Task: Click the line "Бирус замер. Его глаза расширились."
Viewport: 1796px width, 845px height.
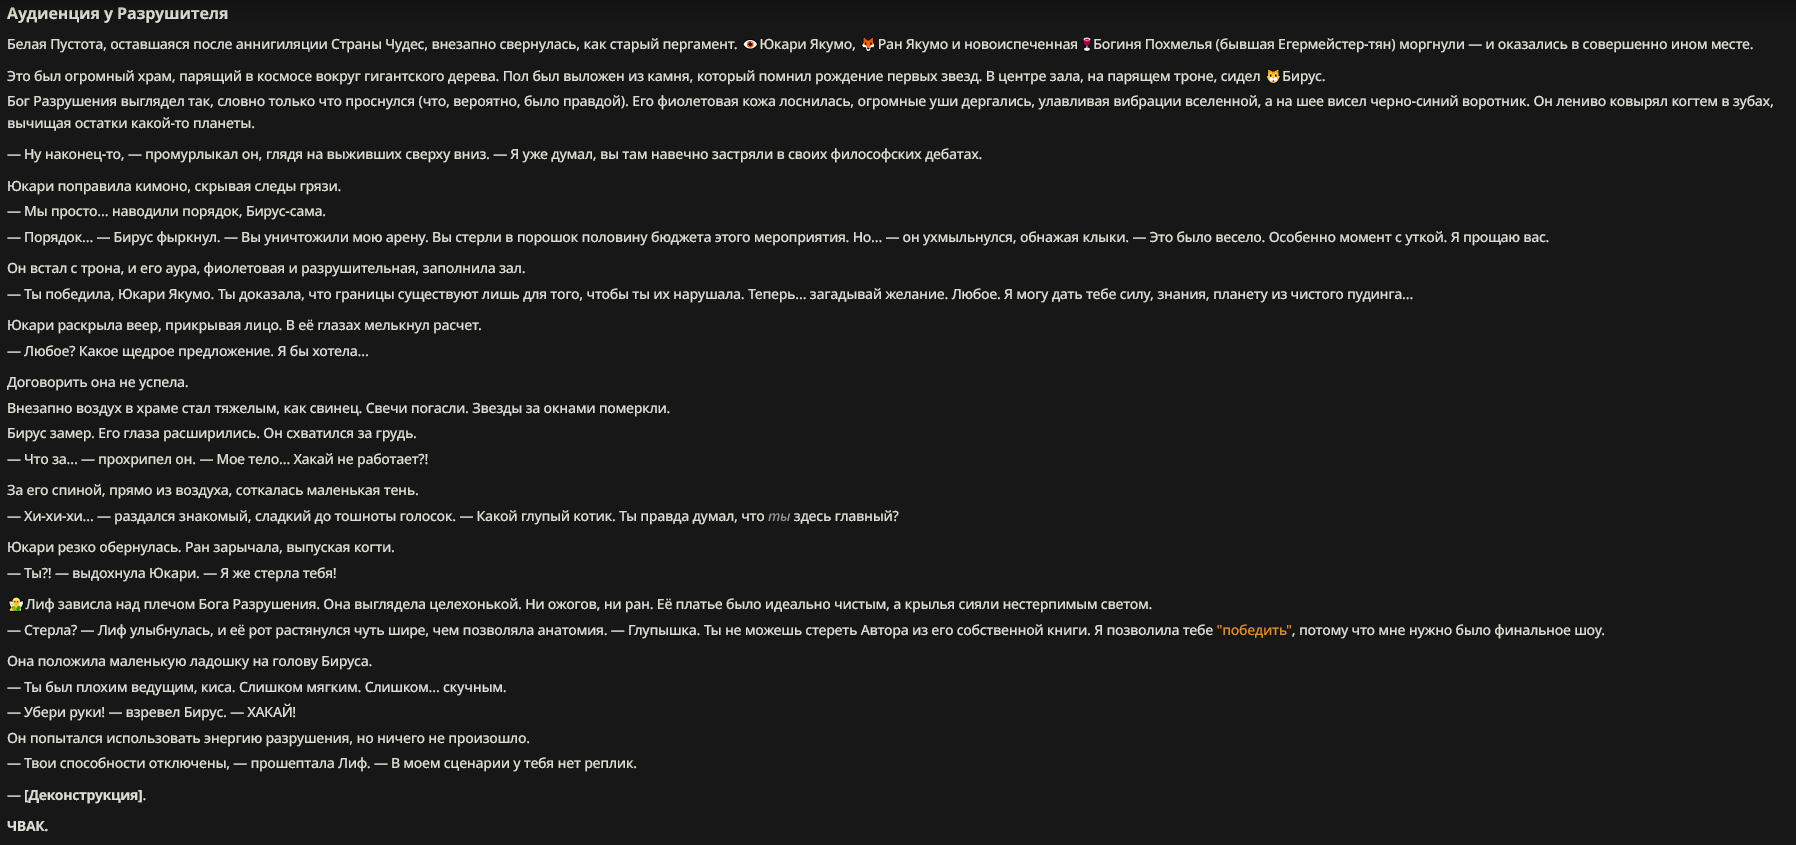Action: pyautogui.click(x=133, y=433)
